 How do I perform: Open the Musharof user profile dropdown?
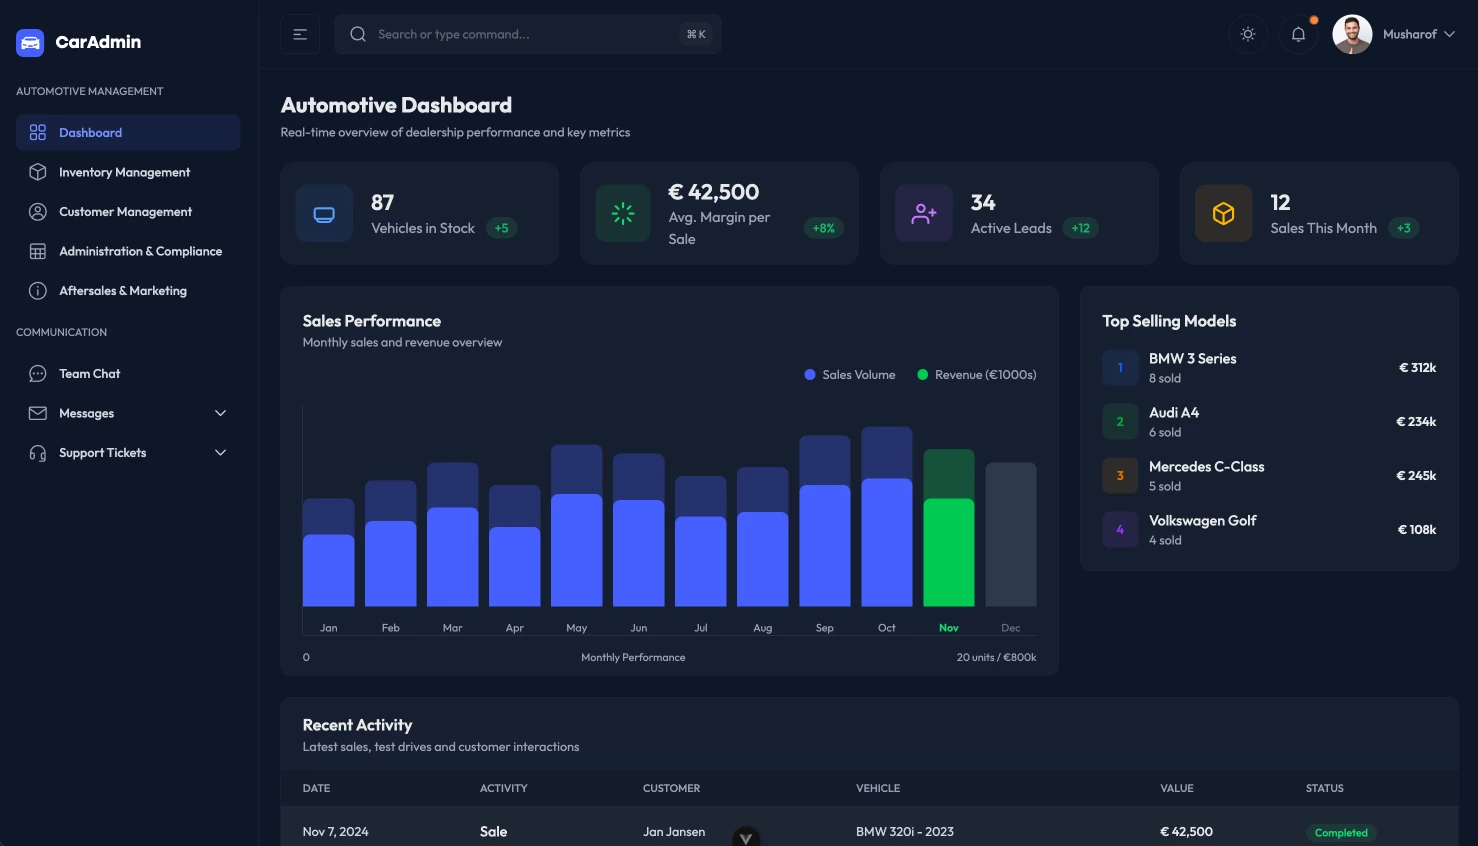tap(1394, 34)
